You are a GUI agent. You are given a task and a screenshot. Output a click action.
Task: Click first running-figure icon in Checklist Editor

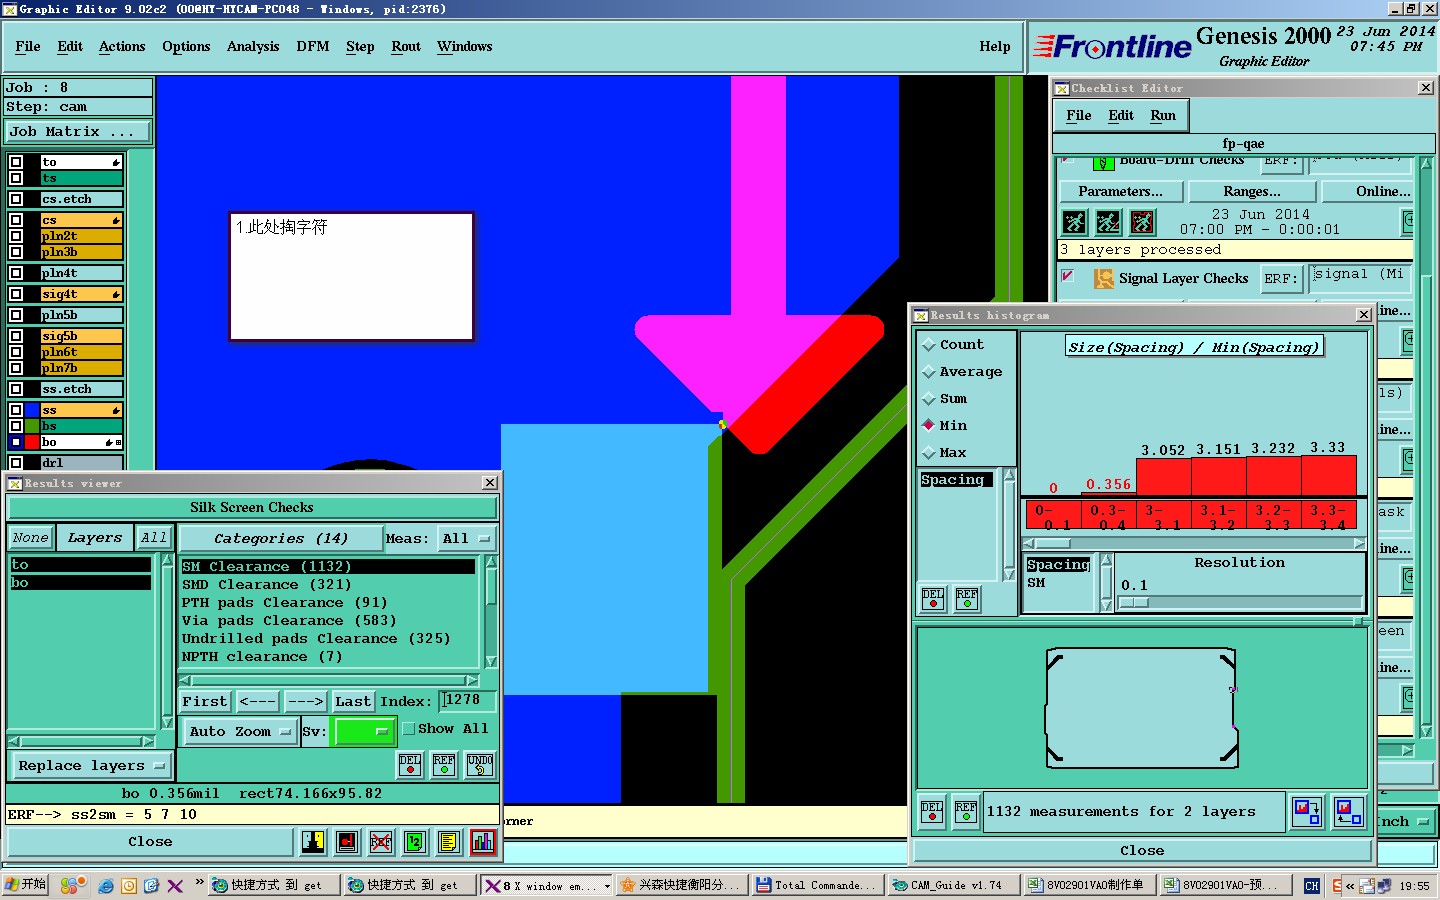click(1074, 222)
